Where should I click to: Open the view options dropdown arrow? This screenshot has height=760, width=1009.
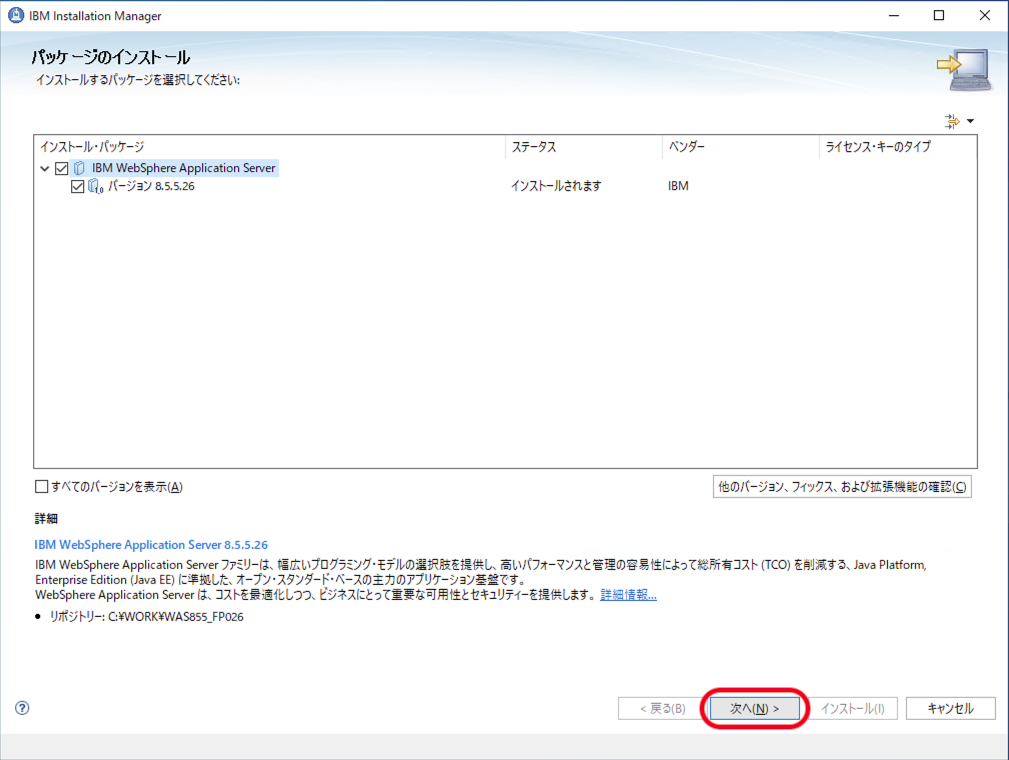click(970, 121)
